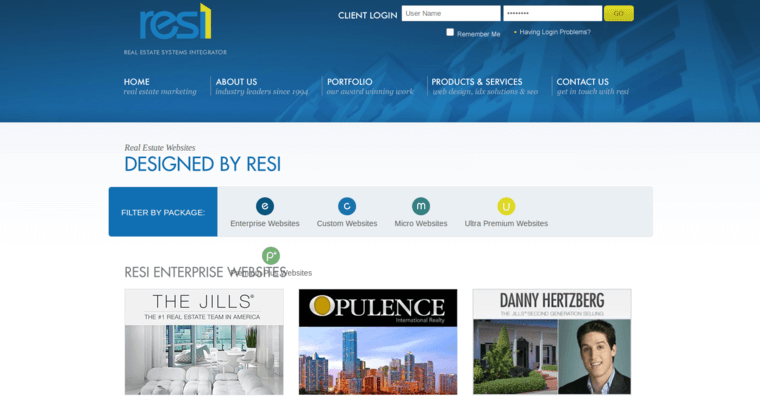The width and height of the screenshot is (760, 400).
Task: Click the resi1 logo
Action: (x=176, y=22)
